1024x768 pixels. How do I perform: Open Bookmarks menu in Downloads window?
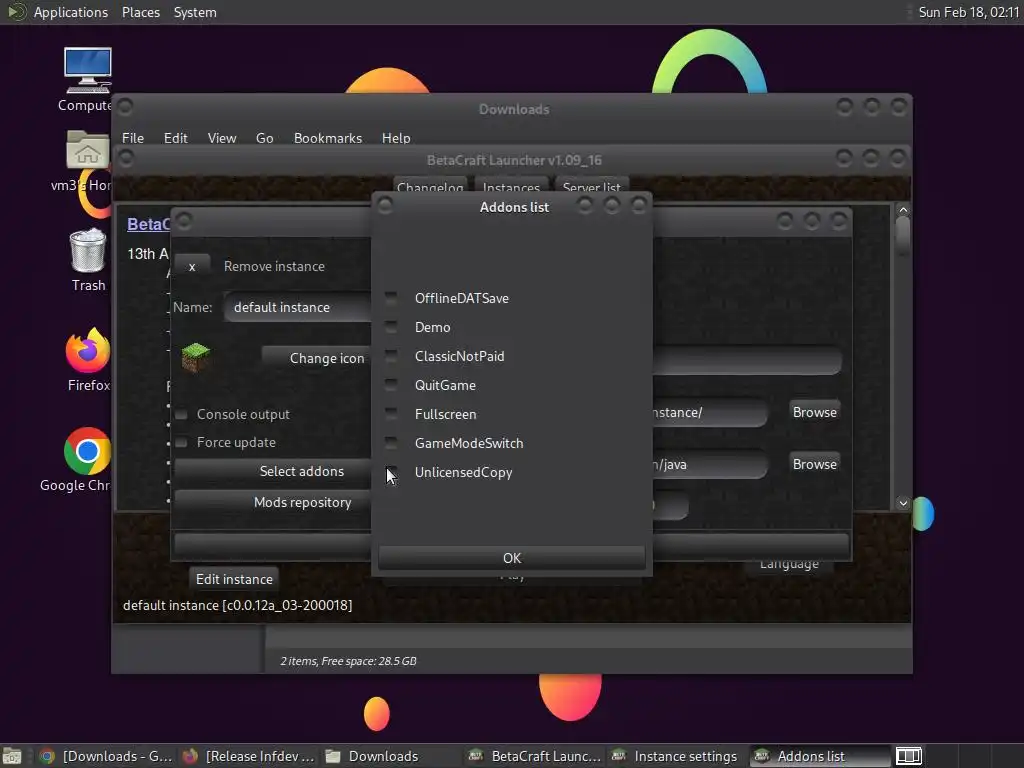328,138
